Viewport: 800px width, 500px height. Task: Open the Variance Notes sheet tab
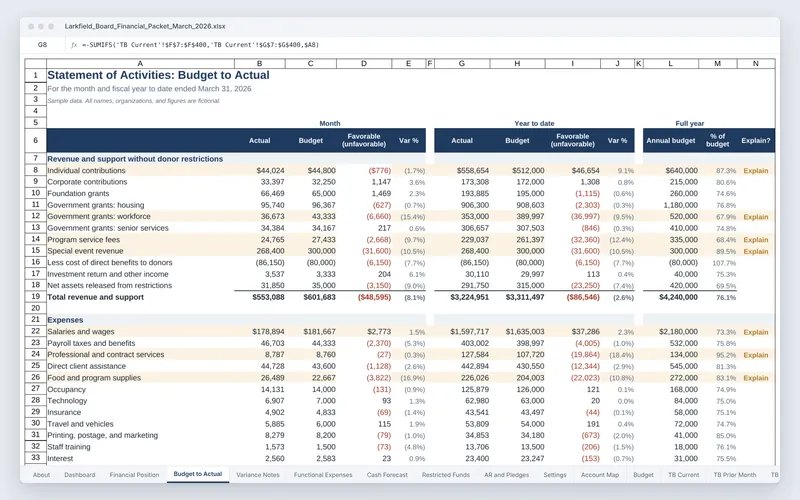pyautogui.click(x=258, y=474)
